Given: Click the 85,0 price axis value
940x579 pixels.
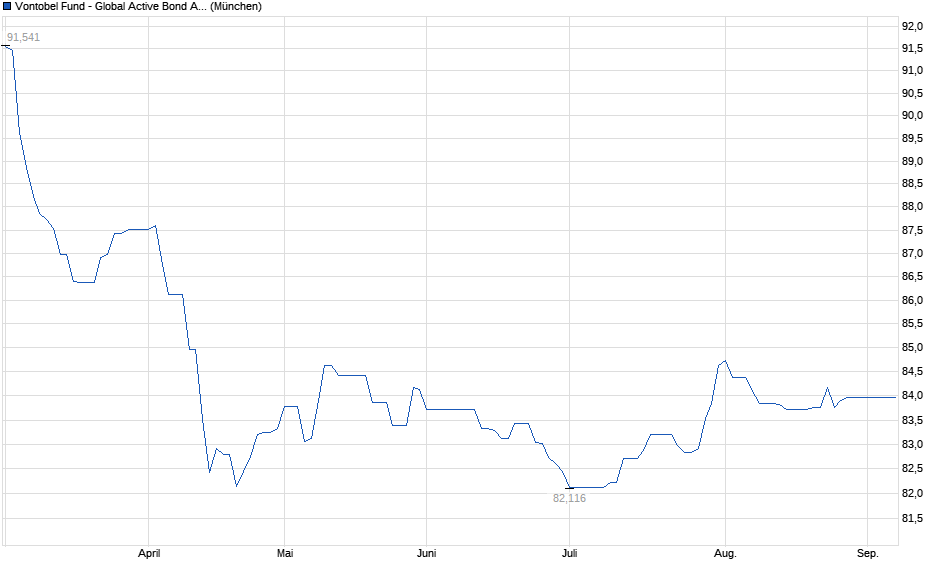Looking at the screenshot, I should tap(912, 348).
